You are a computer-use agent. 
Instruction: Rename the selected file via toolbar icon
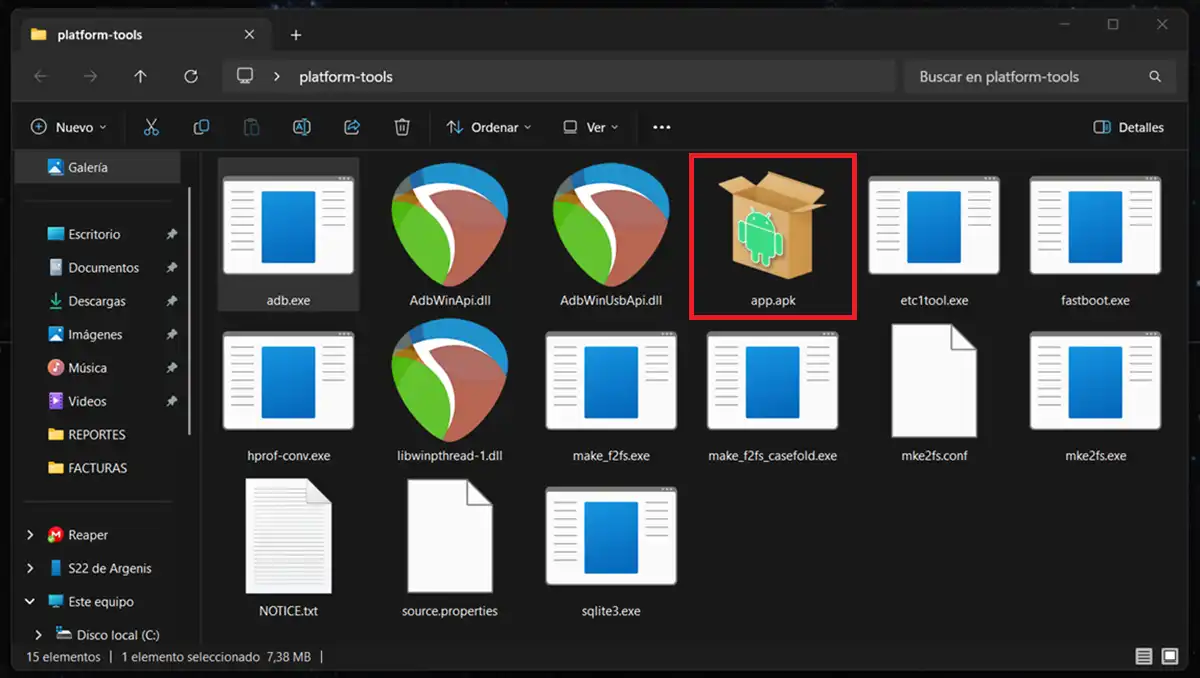tap(301, 127)
